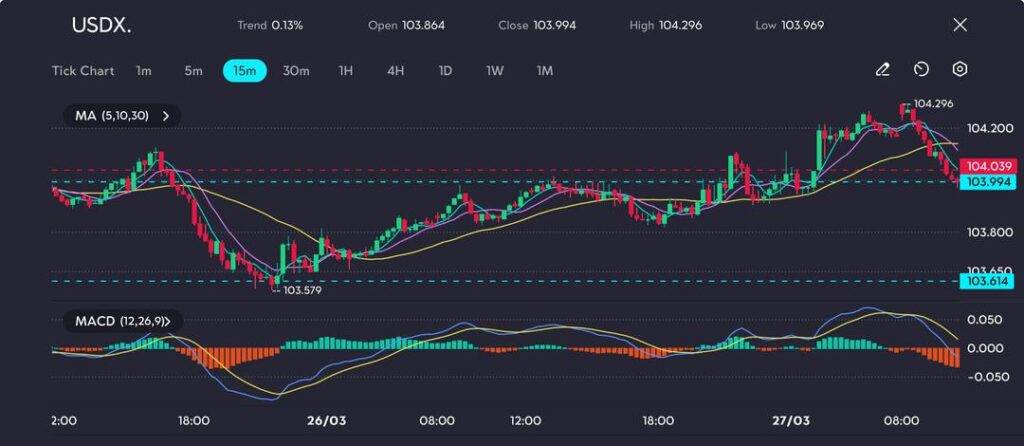Choose the 30m timeframe
Image resolution: width=1024 pixels, height=446 pixels.
coord(296,71)
